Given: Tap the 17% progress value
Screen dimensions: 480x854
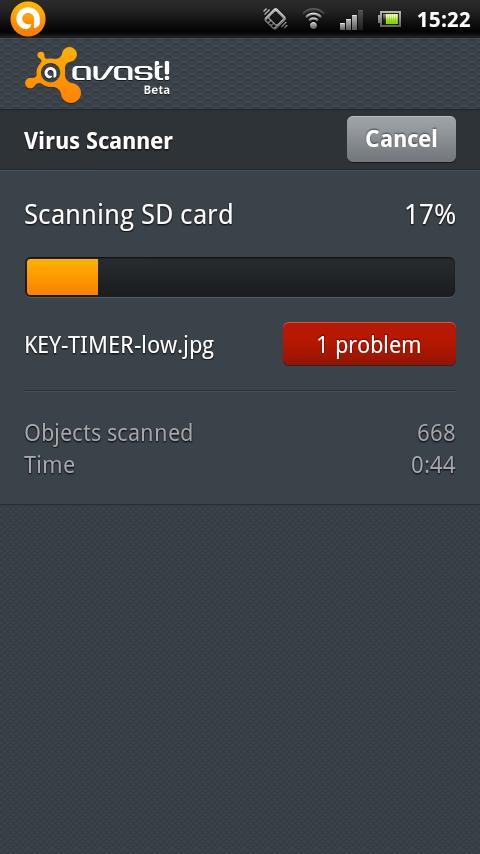Looking at the screenshot, I should (x=430, y=215).
